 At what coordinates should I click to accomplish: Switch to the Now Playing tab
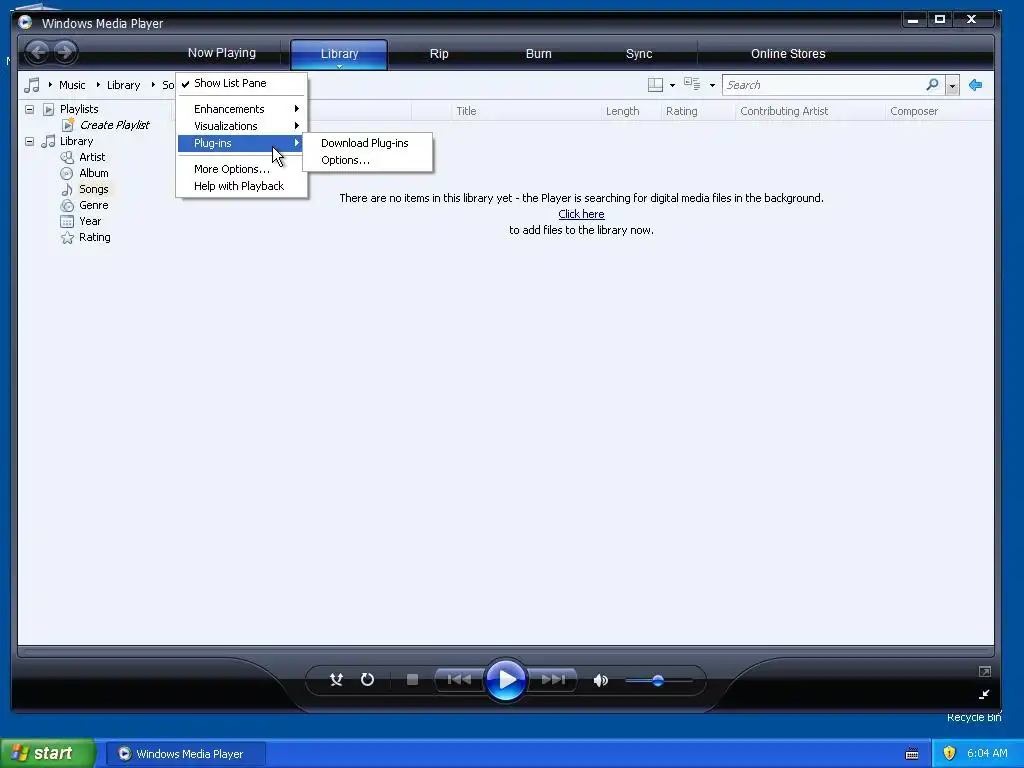(221, 53)
